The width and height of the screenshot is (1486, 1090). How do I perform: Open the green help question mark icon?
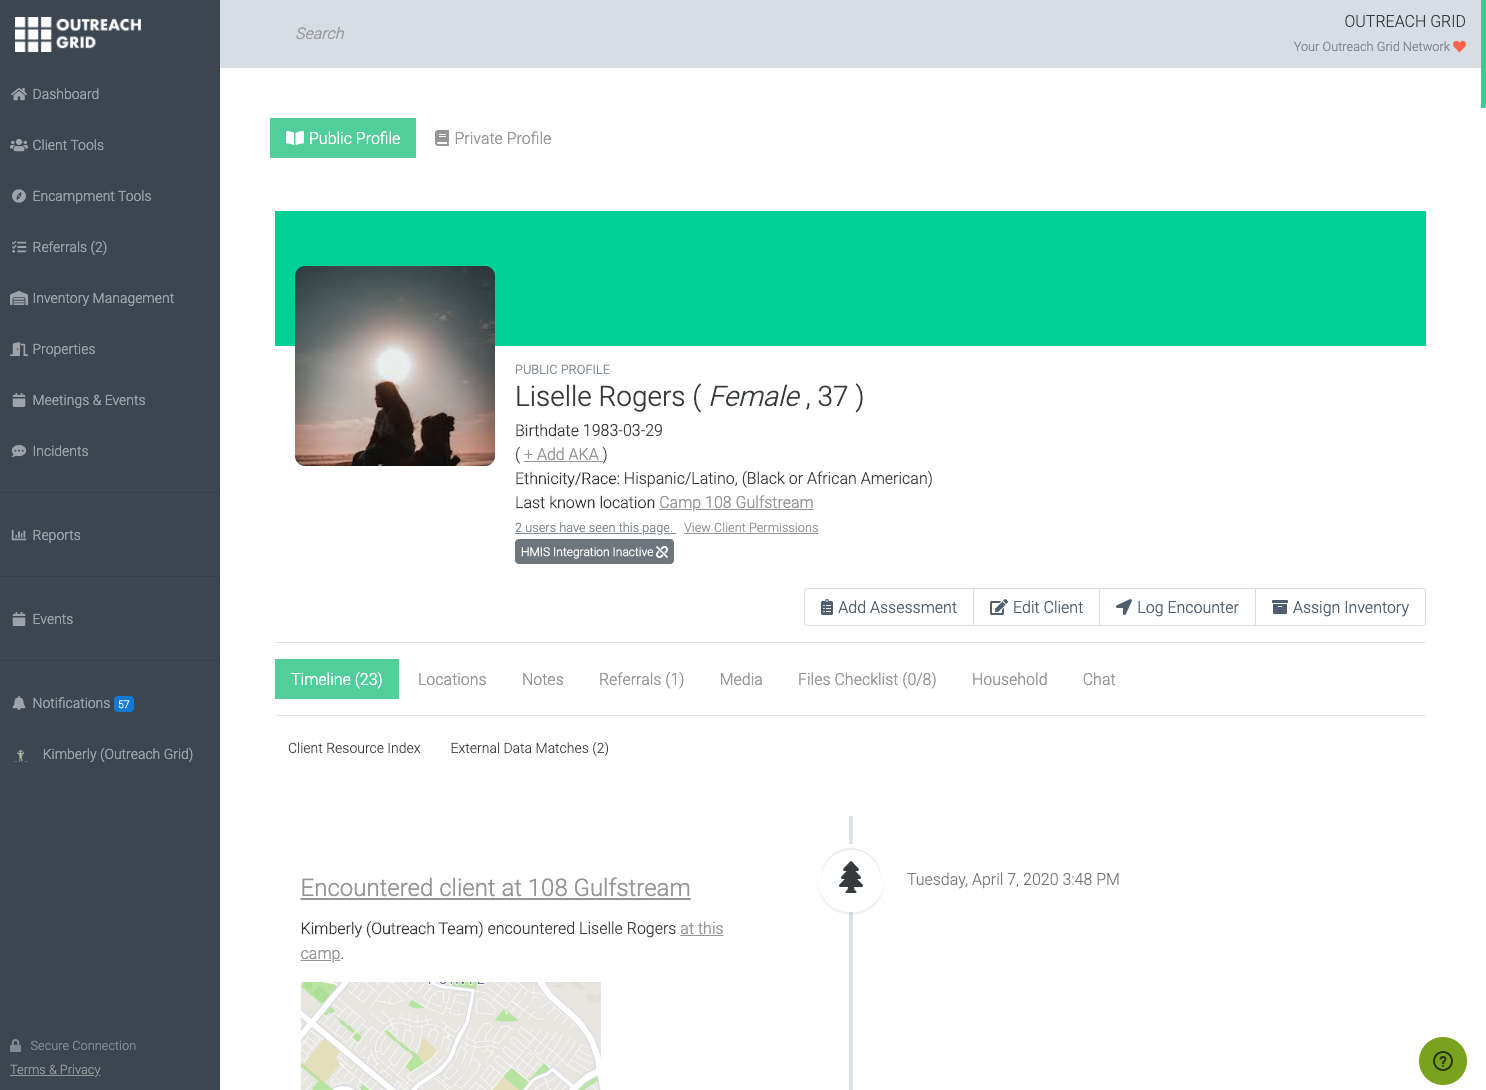pyautogui.click(x=1442, y=1061)
